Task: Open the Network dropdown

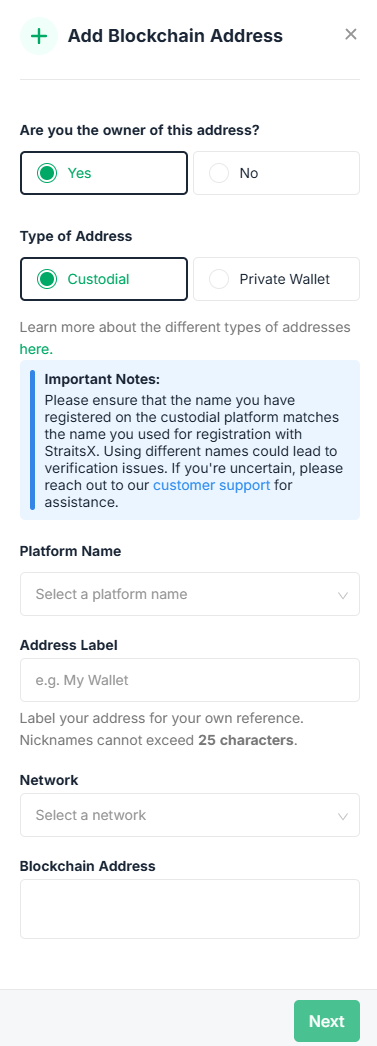Action: 190,815
